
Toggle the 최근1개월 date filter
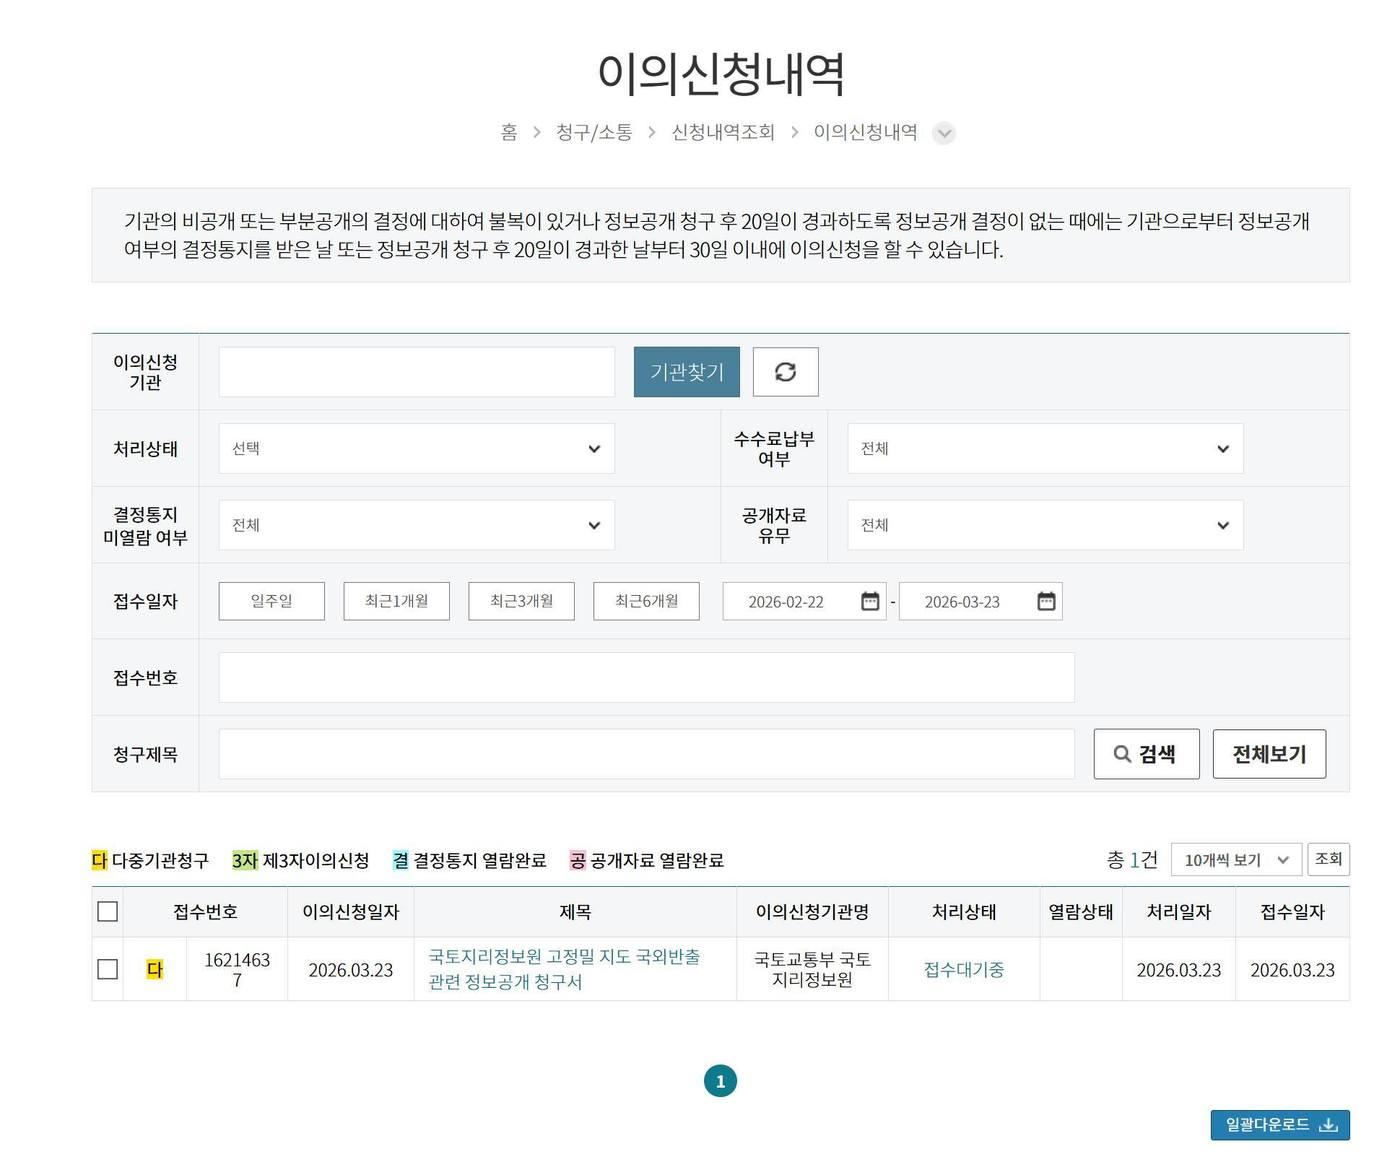(x=396, y=601)
